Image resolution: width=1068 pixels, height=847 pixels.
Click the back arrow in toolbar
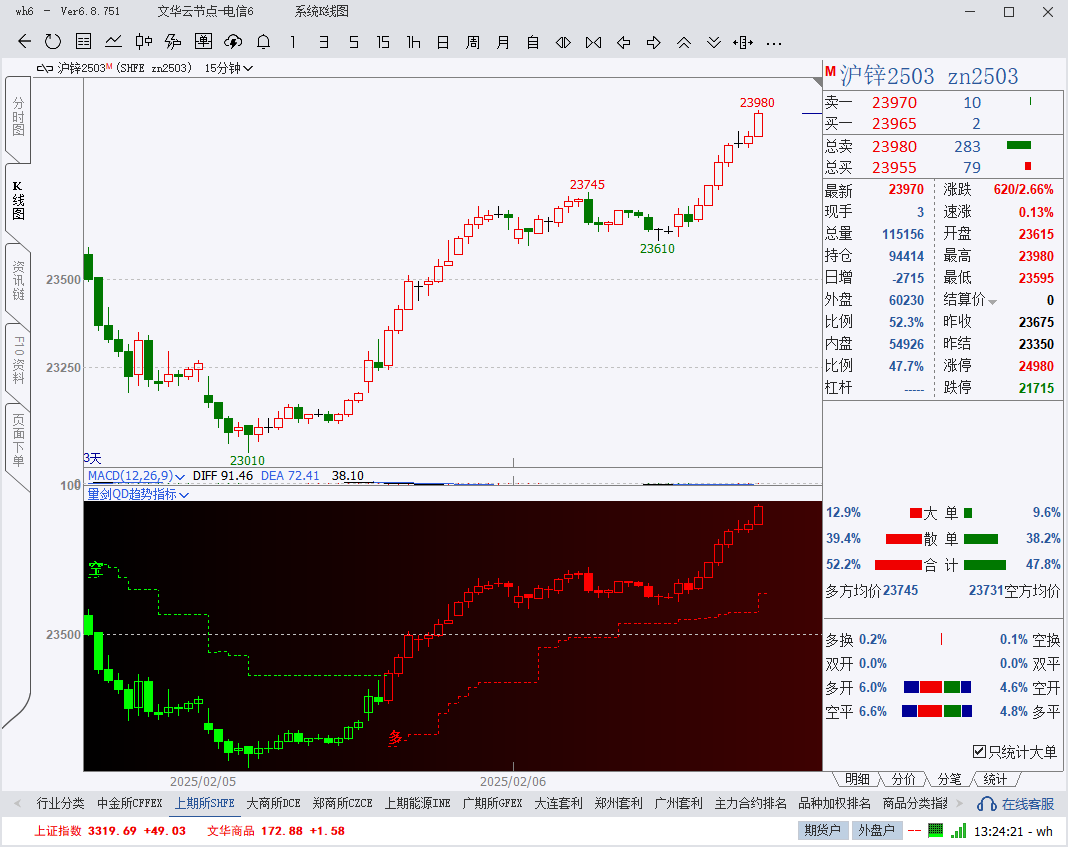25,42
